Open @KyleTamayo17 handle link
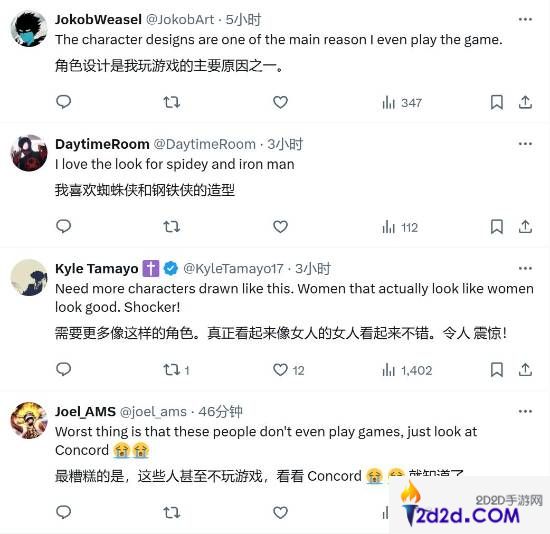This screenshot has width=550, height=534. 233,269
